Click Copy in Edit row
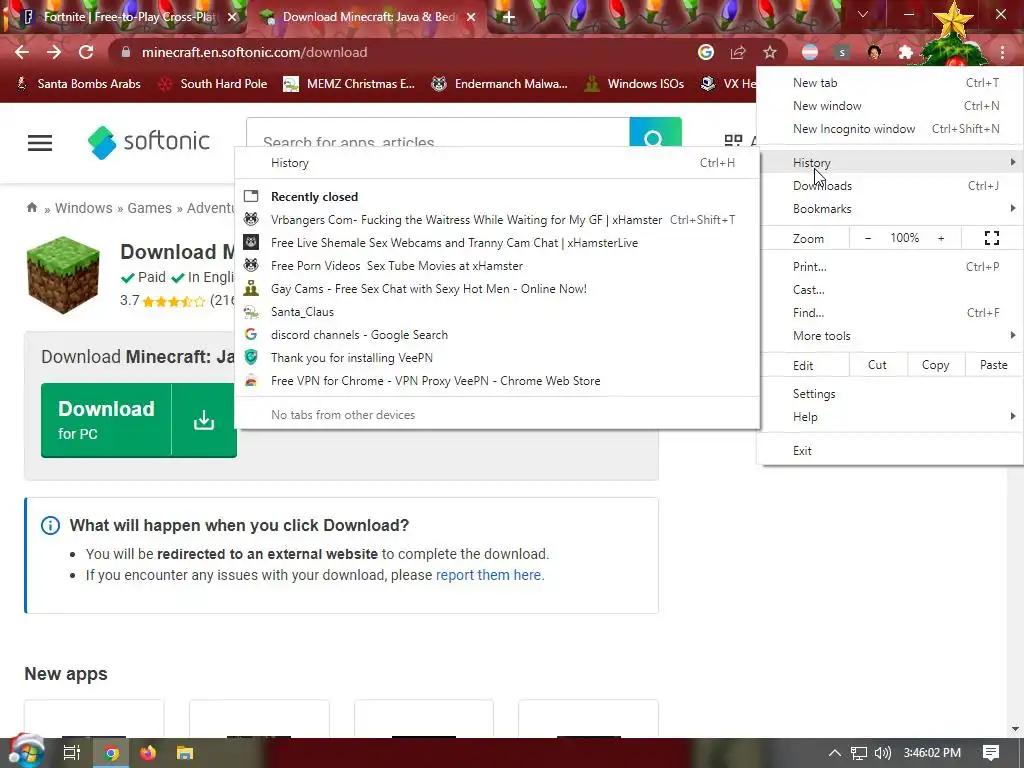The image size is (1024, 768). (x=935, y=365)
